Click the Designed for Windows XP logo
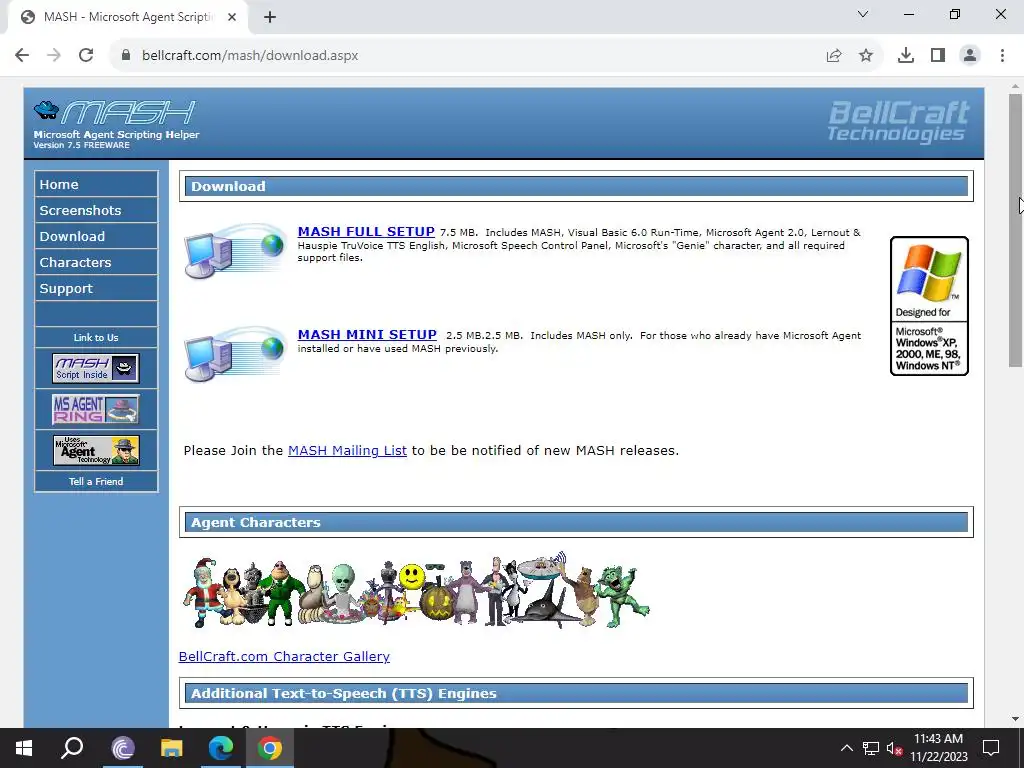 coord(929,306)
